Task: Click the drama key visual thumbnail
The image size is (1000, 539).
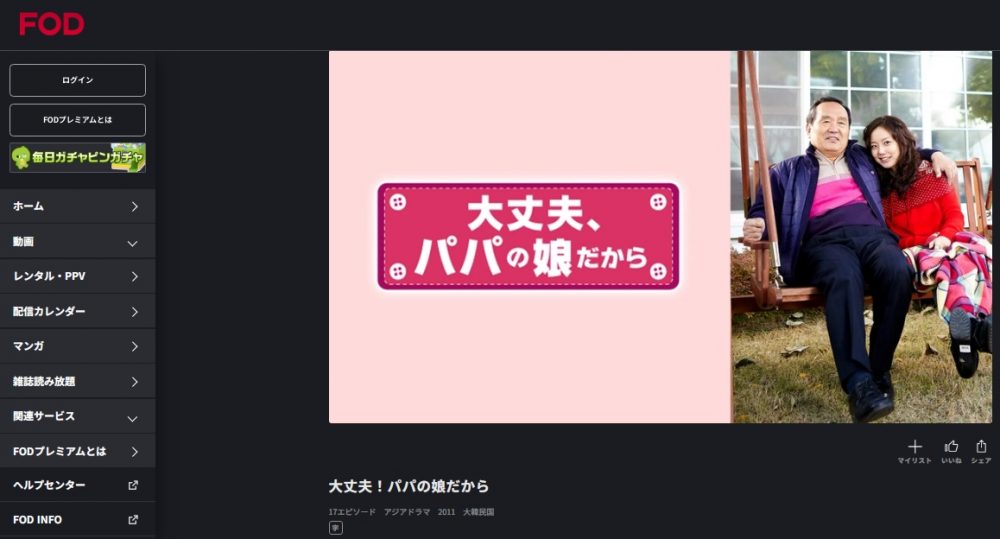Action: 660,237
